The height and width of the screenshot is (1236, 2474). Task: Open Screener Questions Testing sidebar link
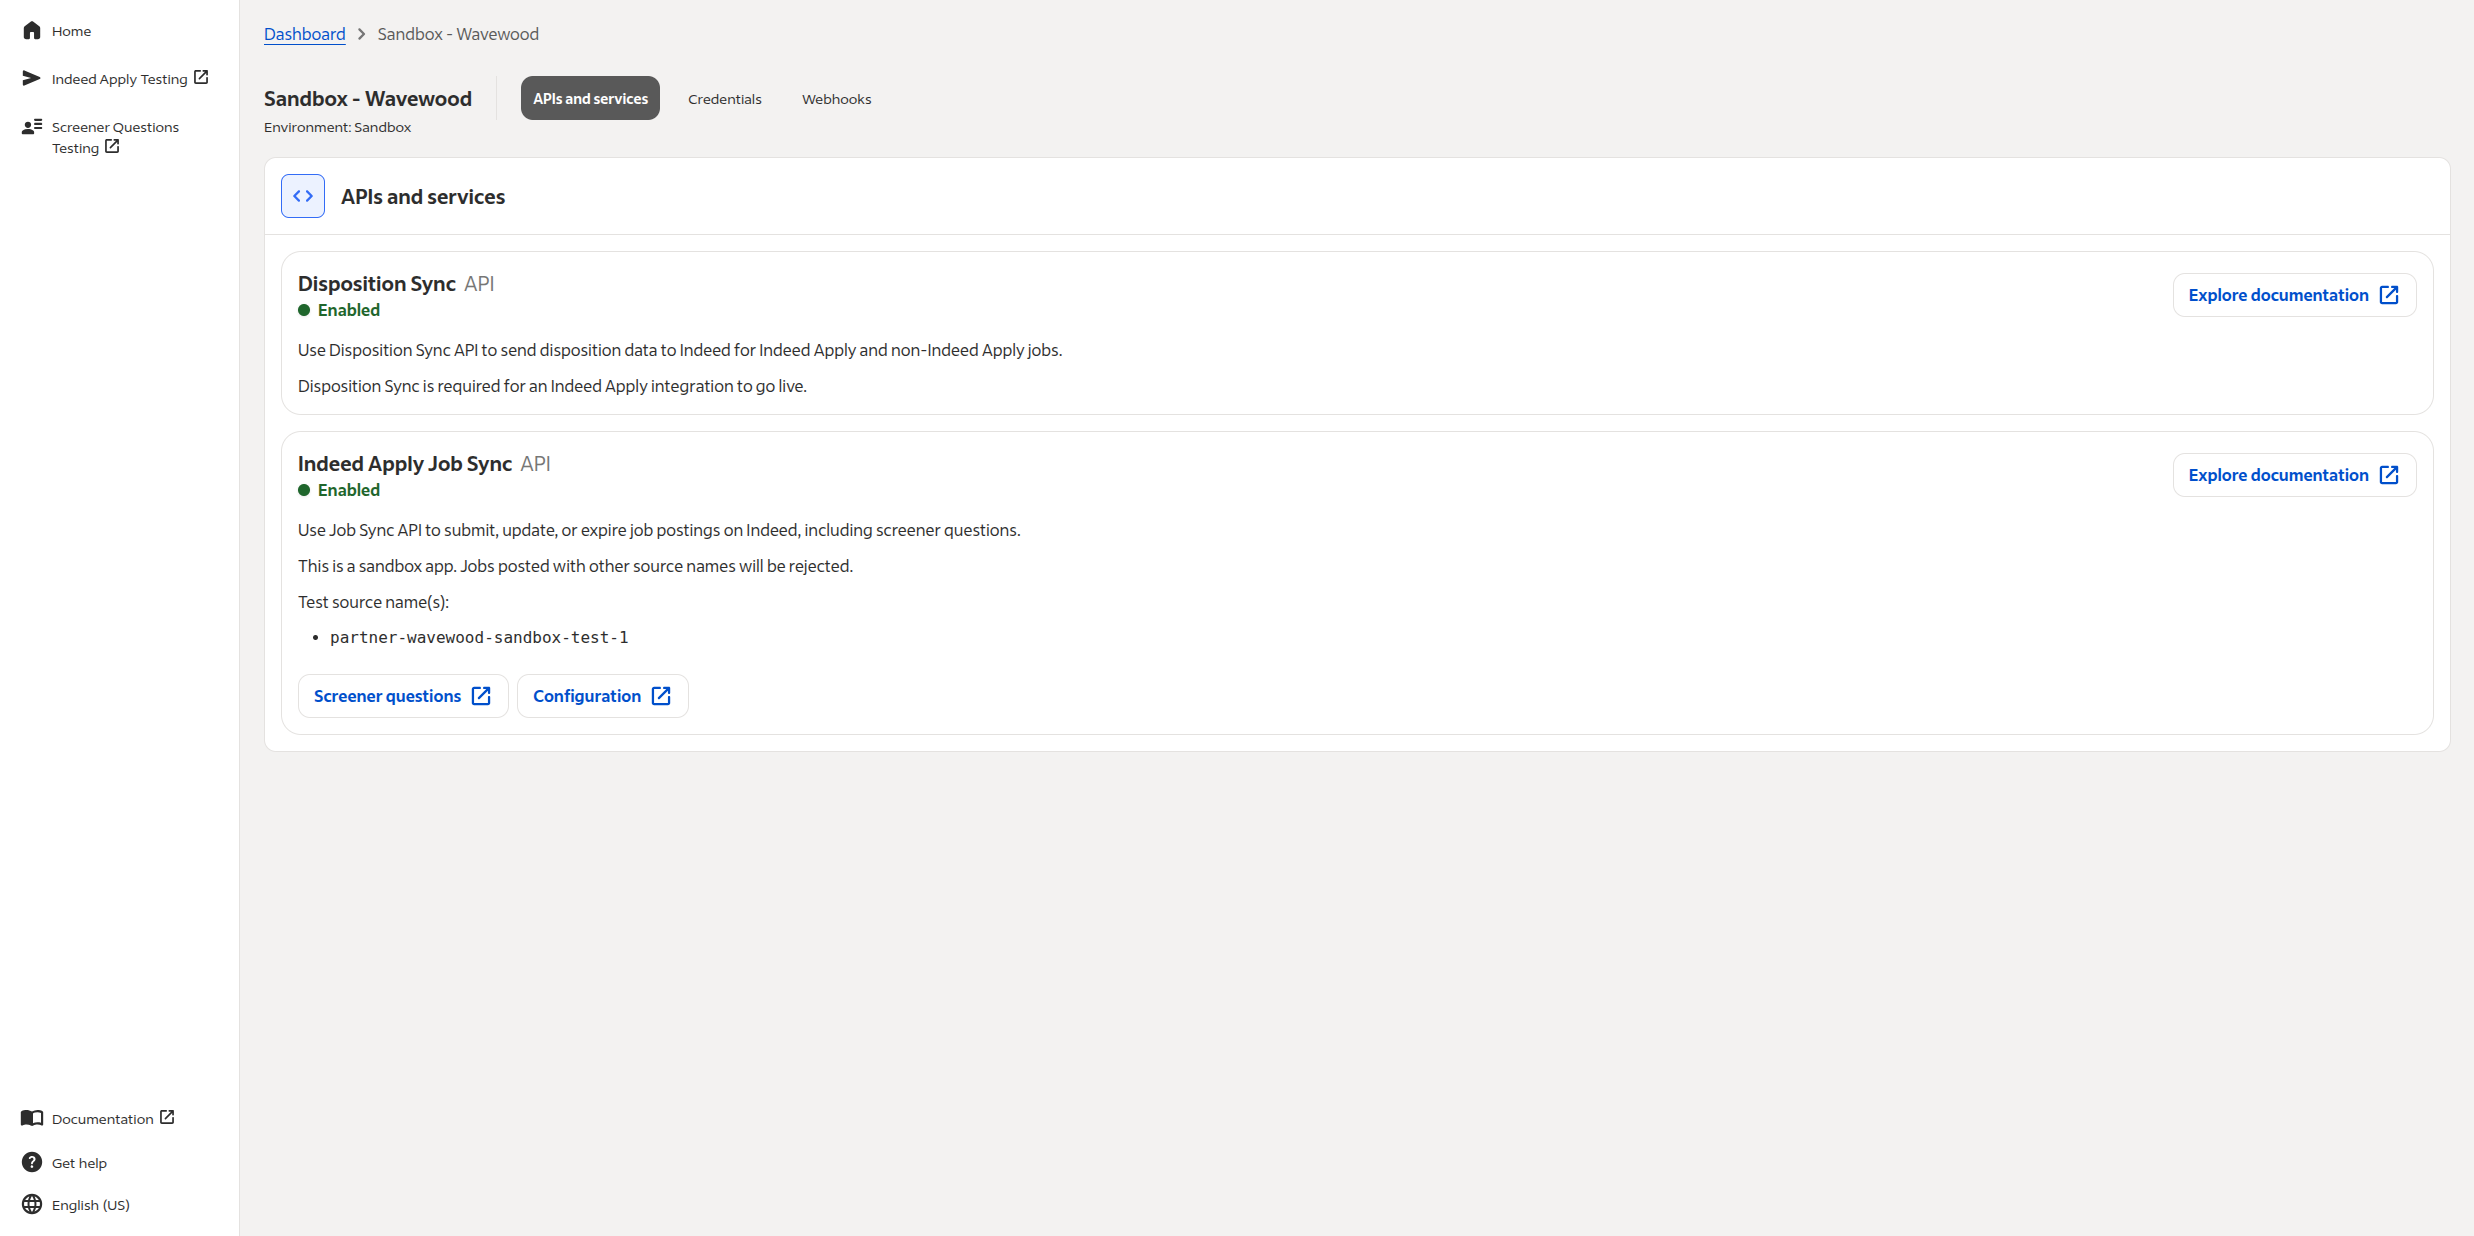(115, 137)
